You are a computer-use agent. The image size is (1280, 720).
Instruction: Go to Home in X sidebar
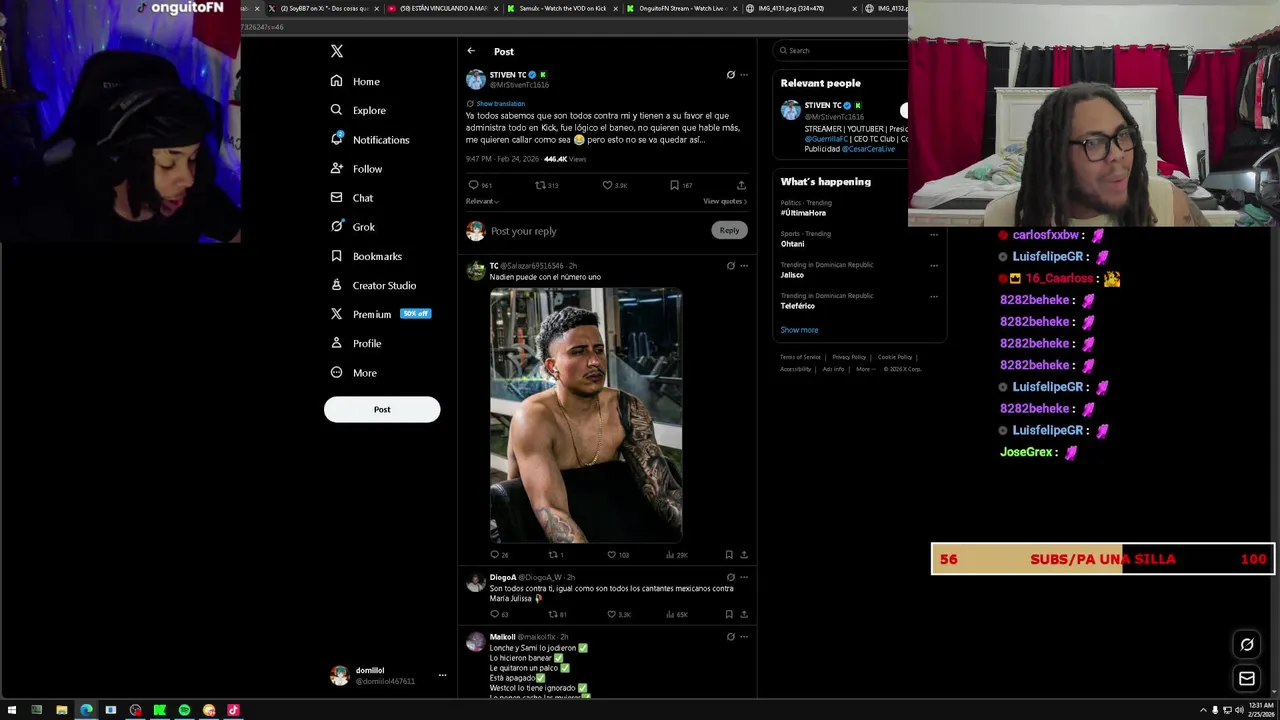coord(355,81)
